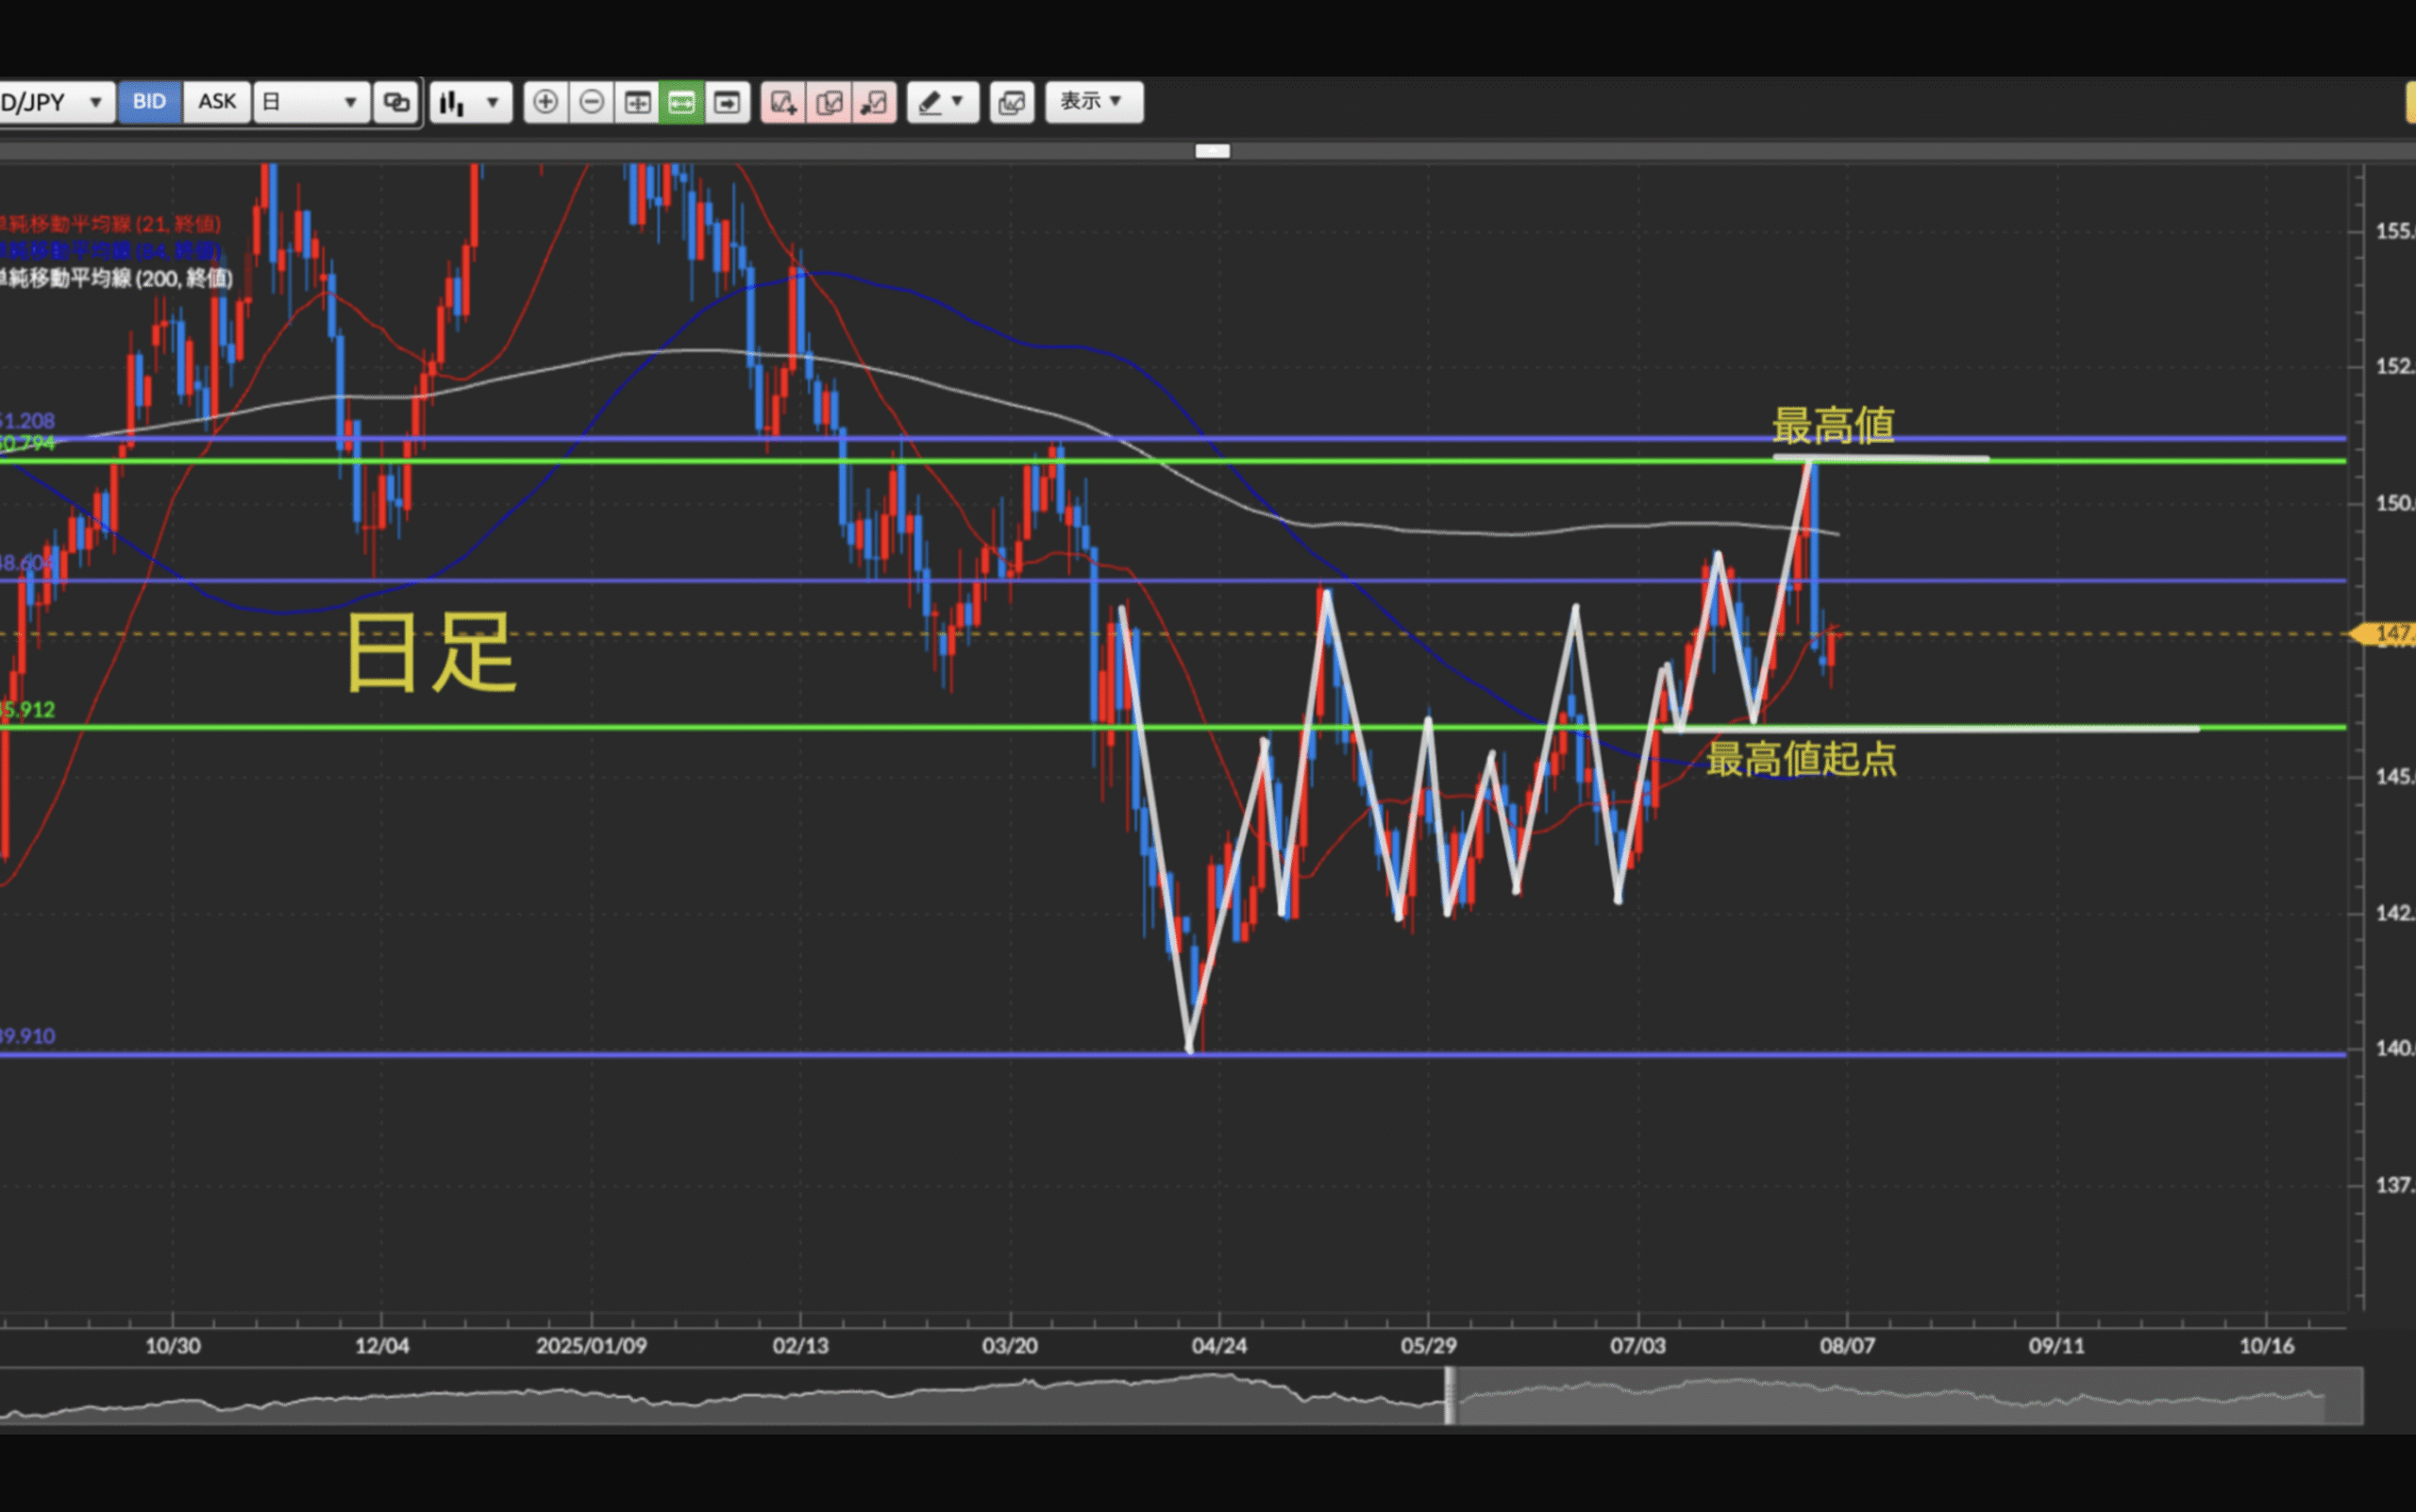This screenshot has height=1512, width=2416.
Task: Click the 84-period moving average legend label
Action: [110, 250]
